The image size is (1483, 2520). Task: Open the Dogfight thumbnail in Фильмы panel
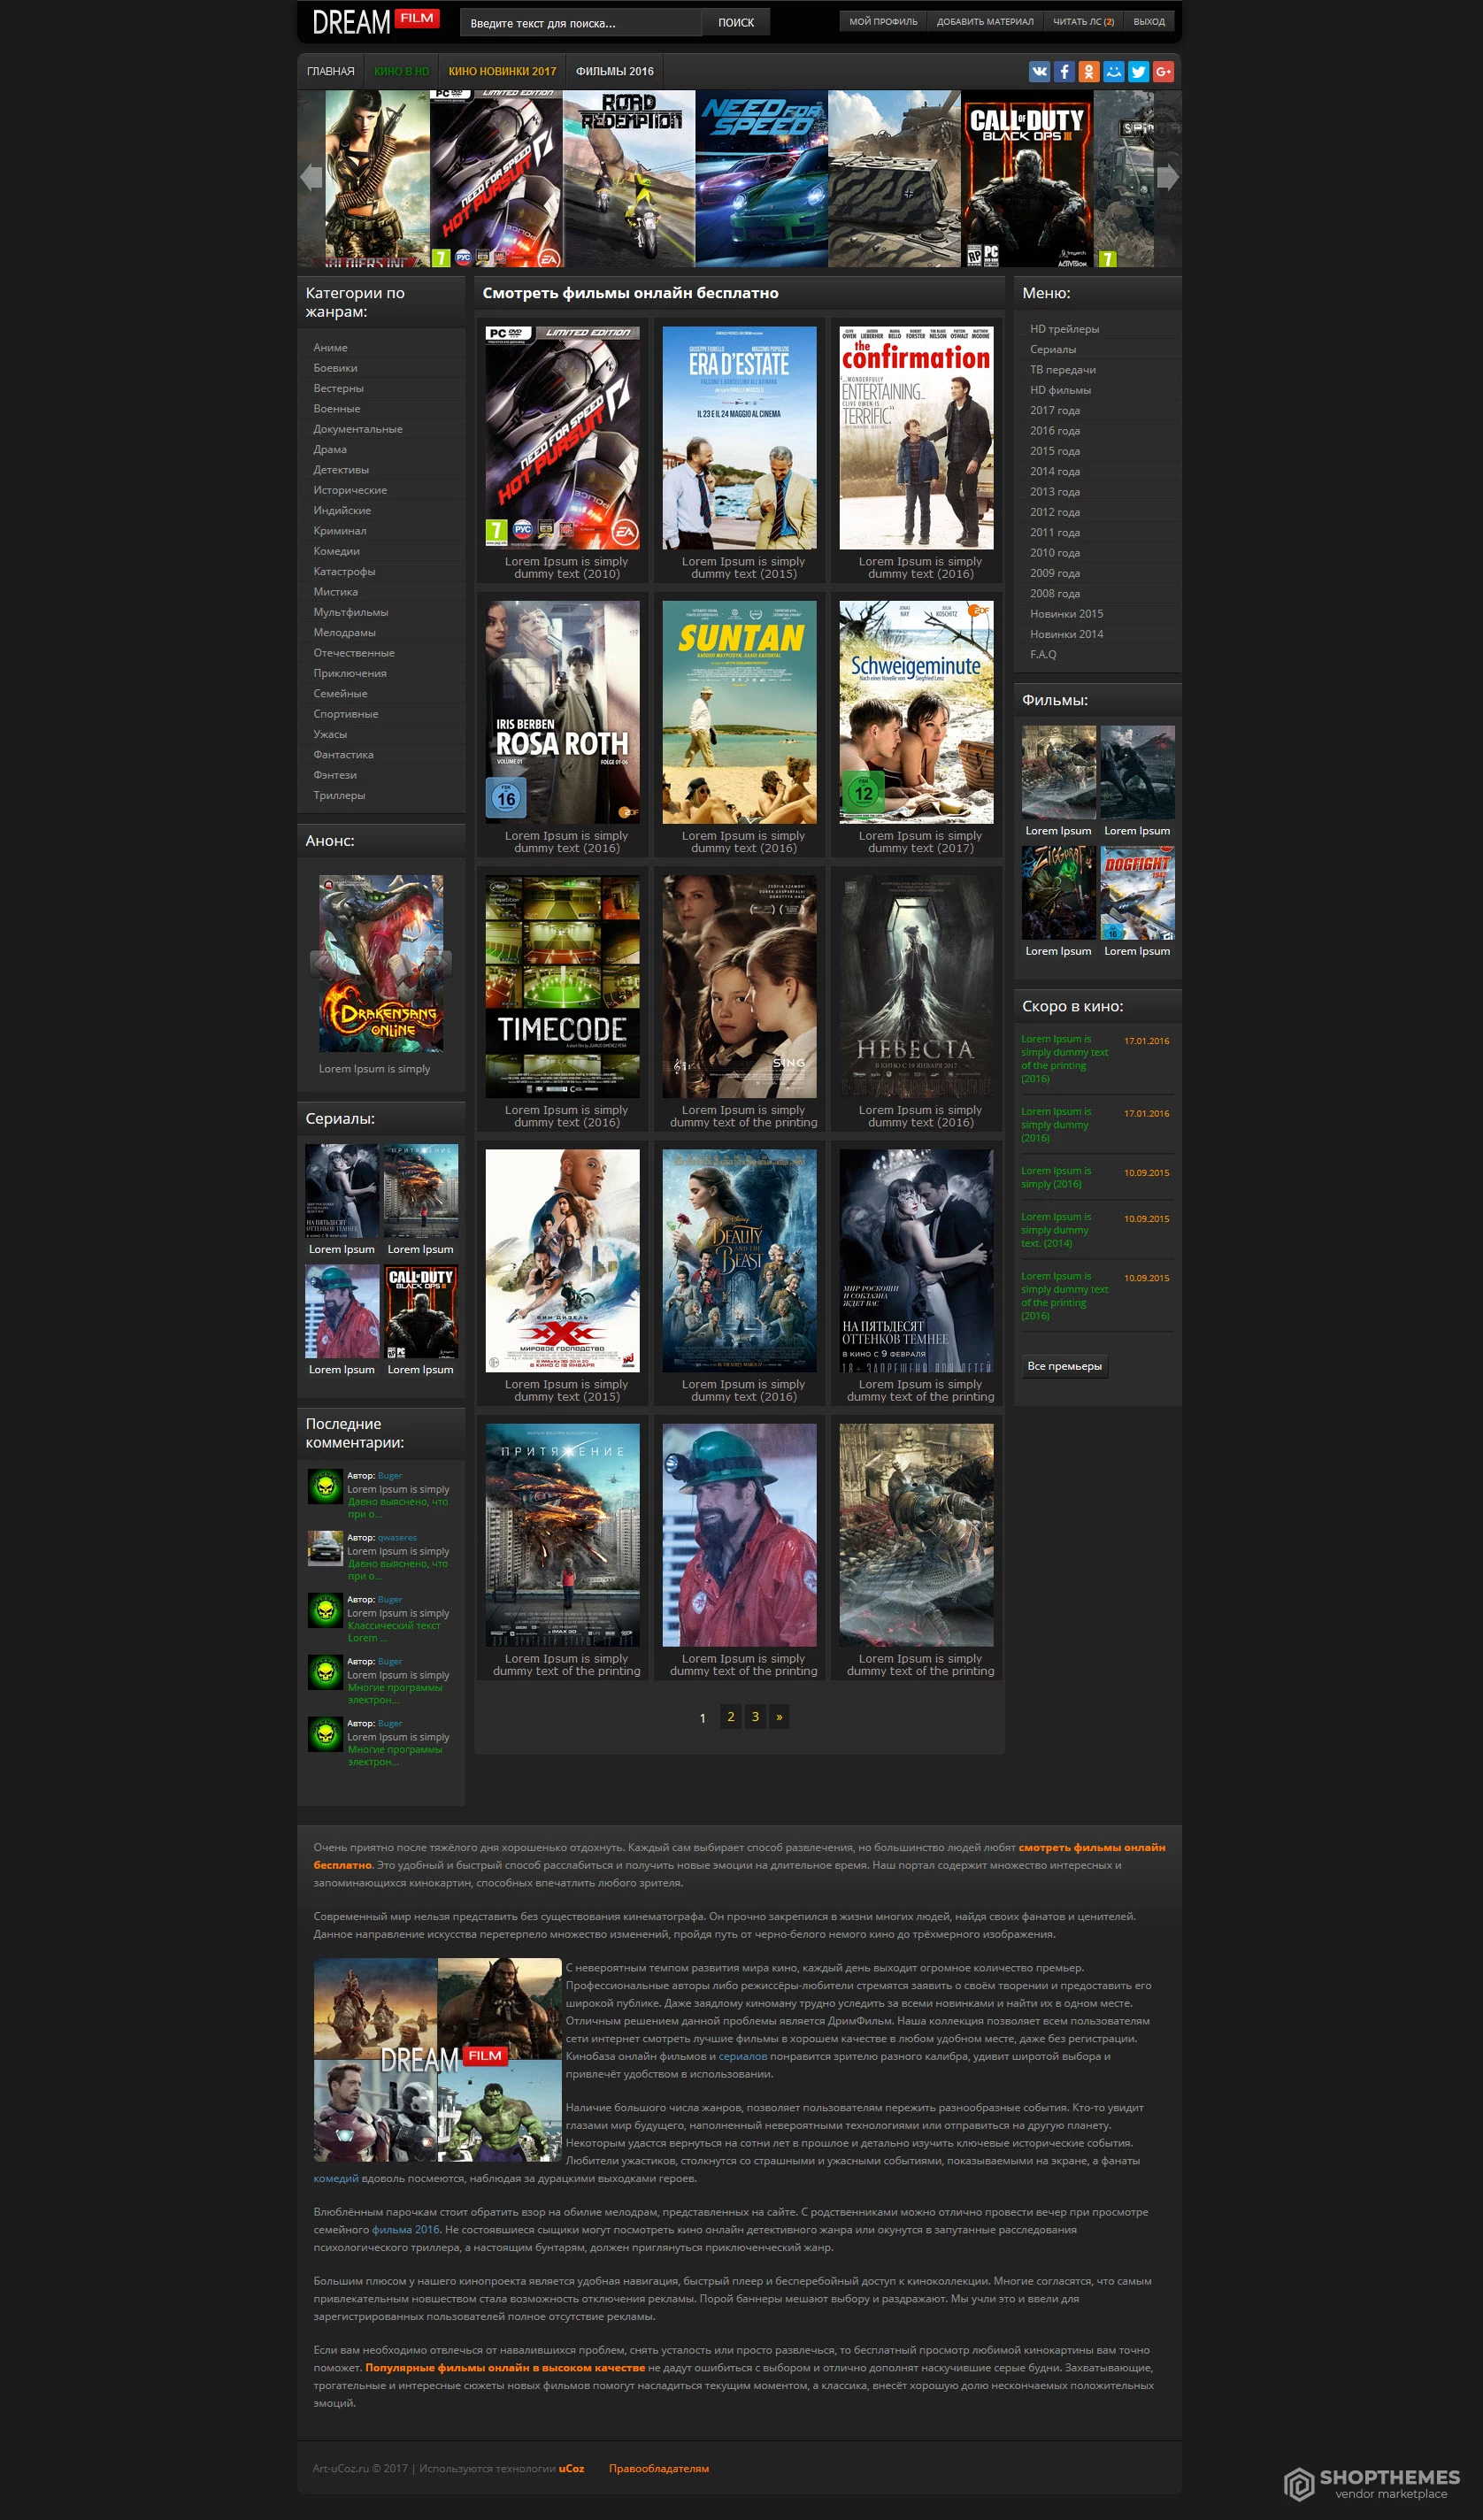pyautogui.click(x=1137, y=893)
